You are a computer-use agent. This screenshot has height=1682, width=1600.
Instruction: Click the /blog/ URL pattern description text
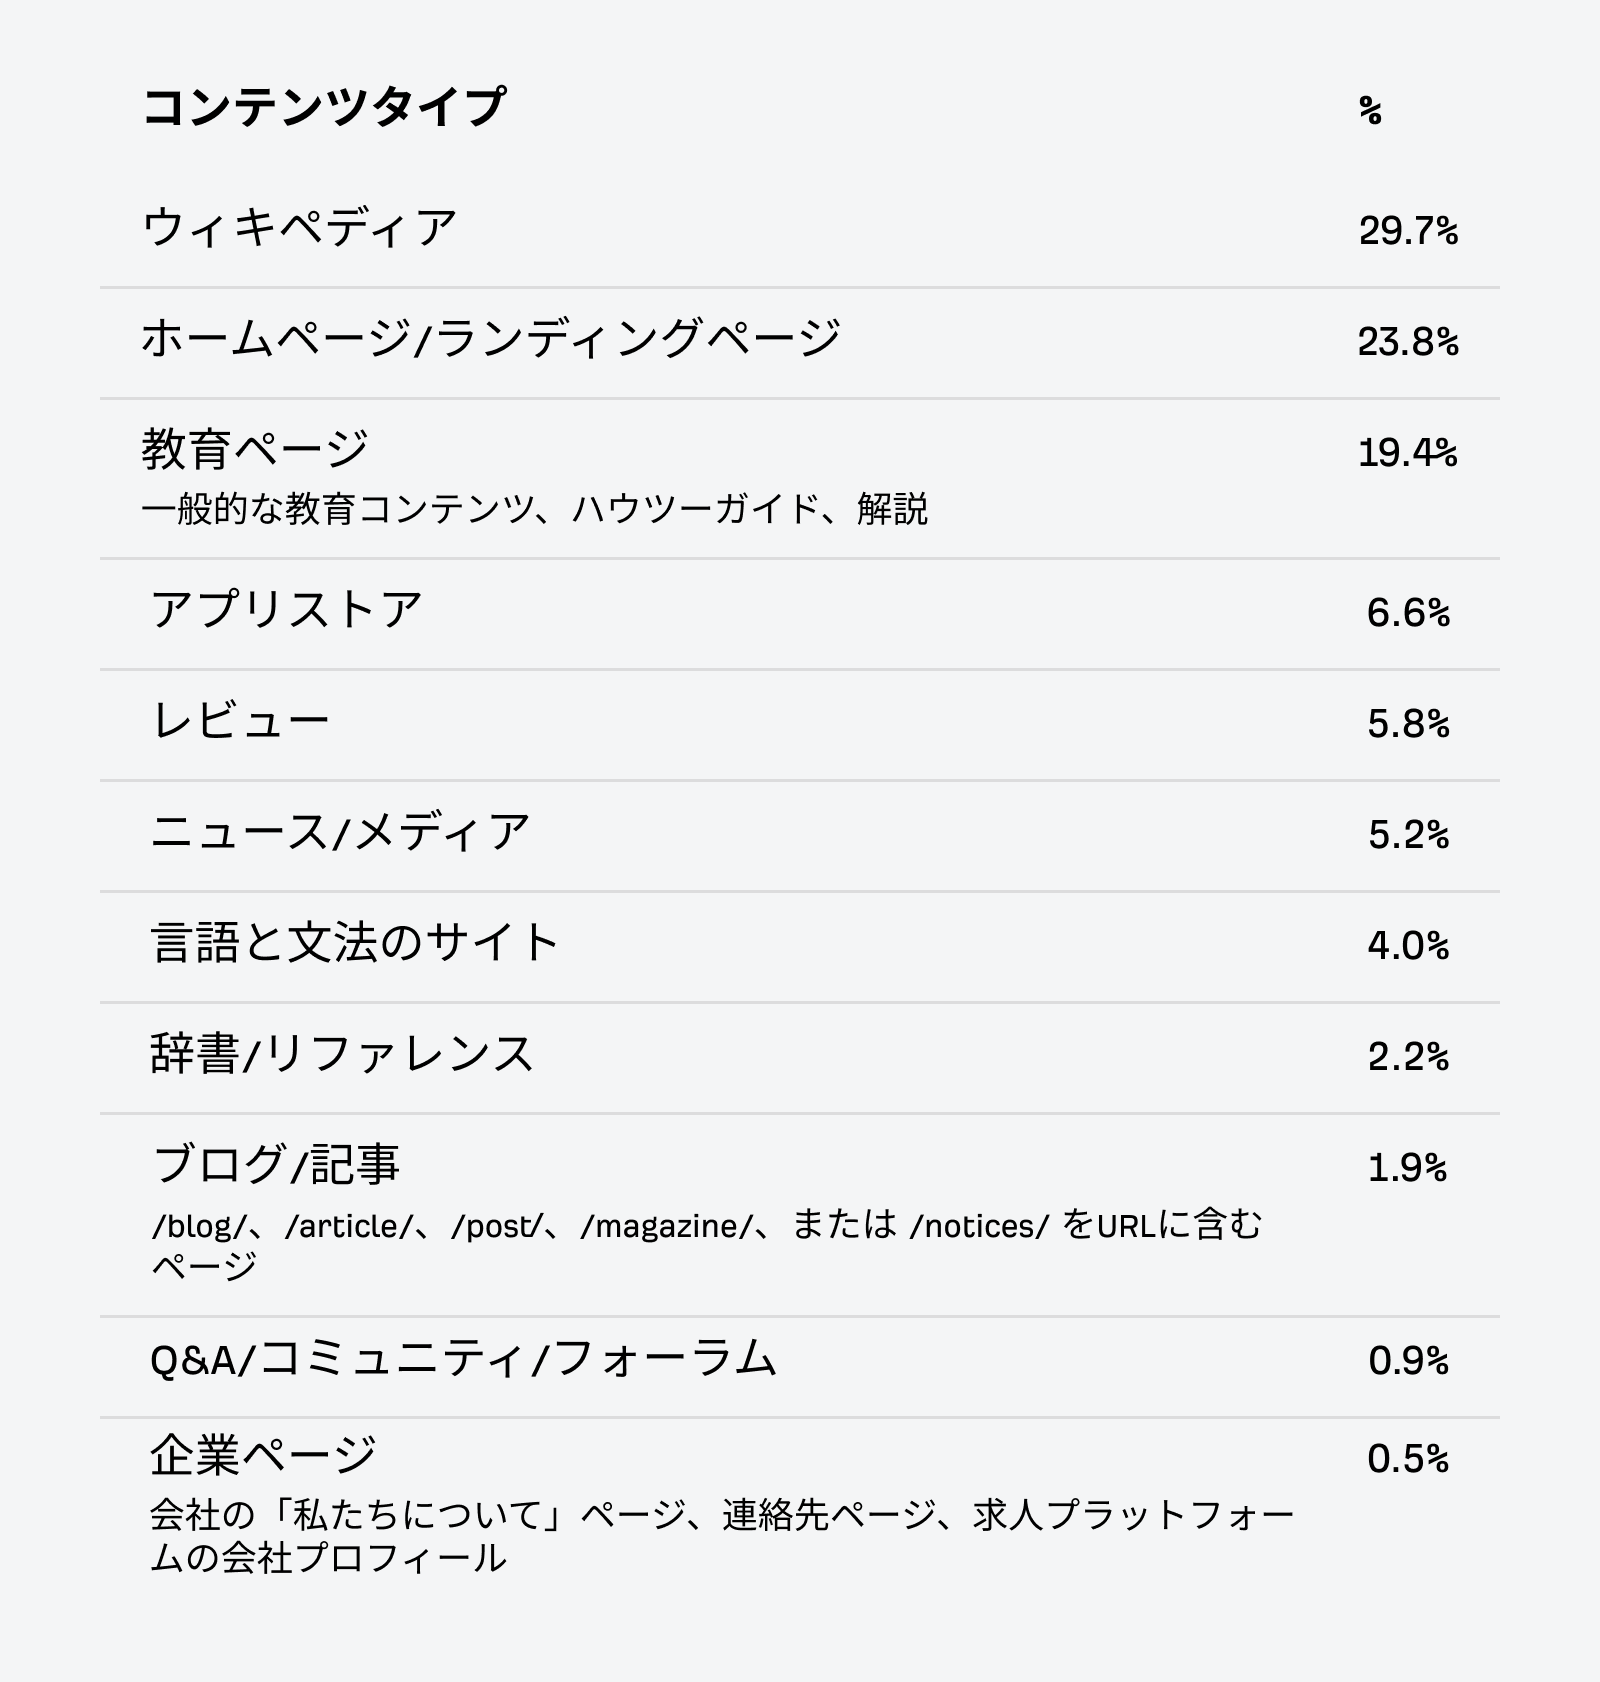[705, 1226]
